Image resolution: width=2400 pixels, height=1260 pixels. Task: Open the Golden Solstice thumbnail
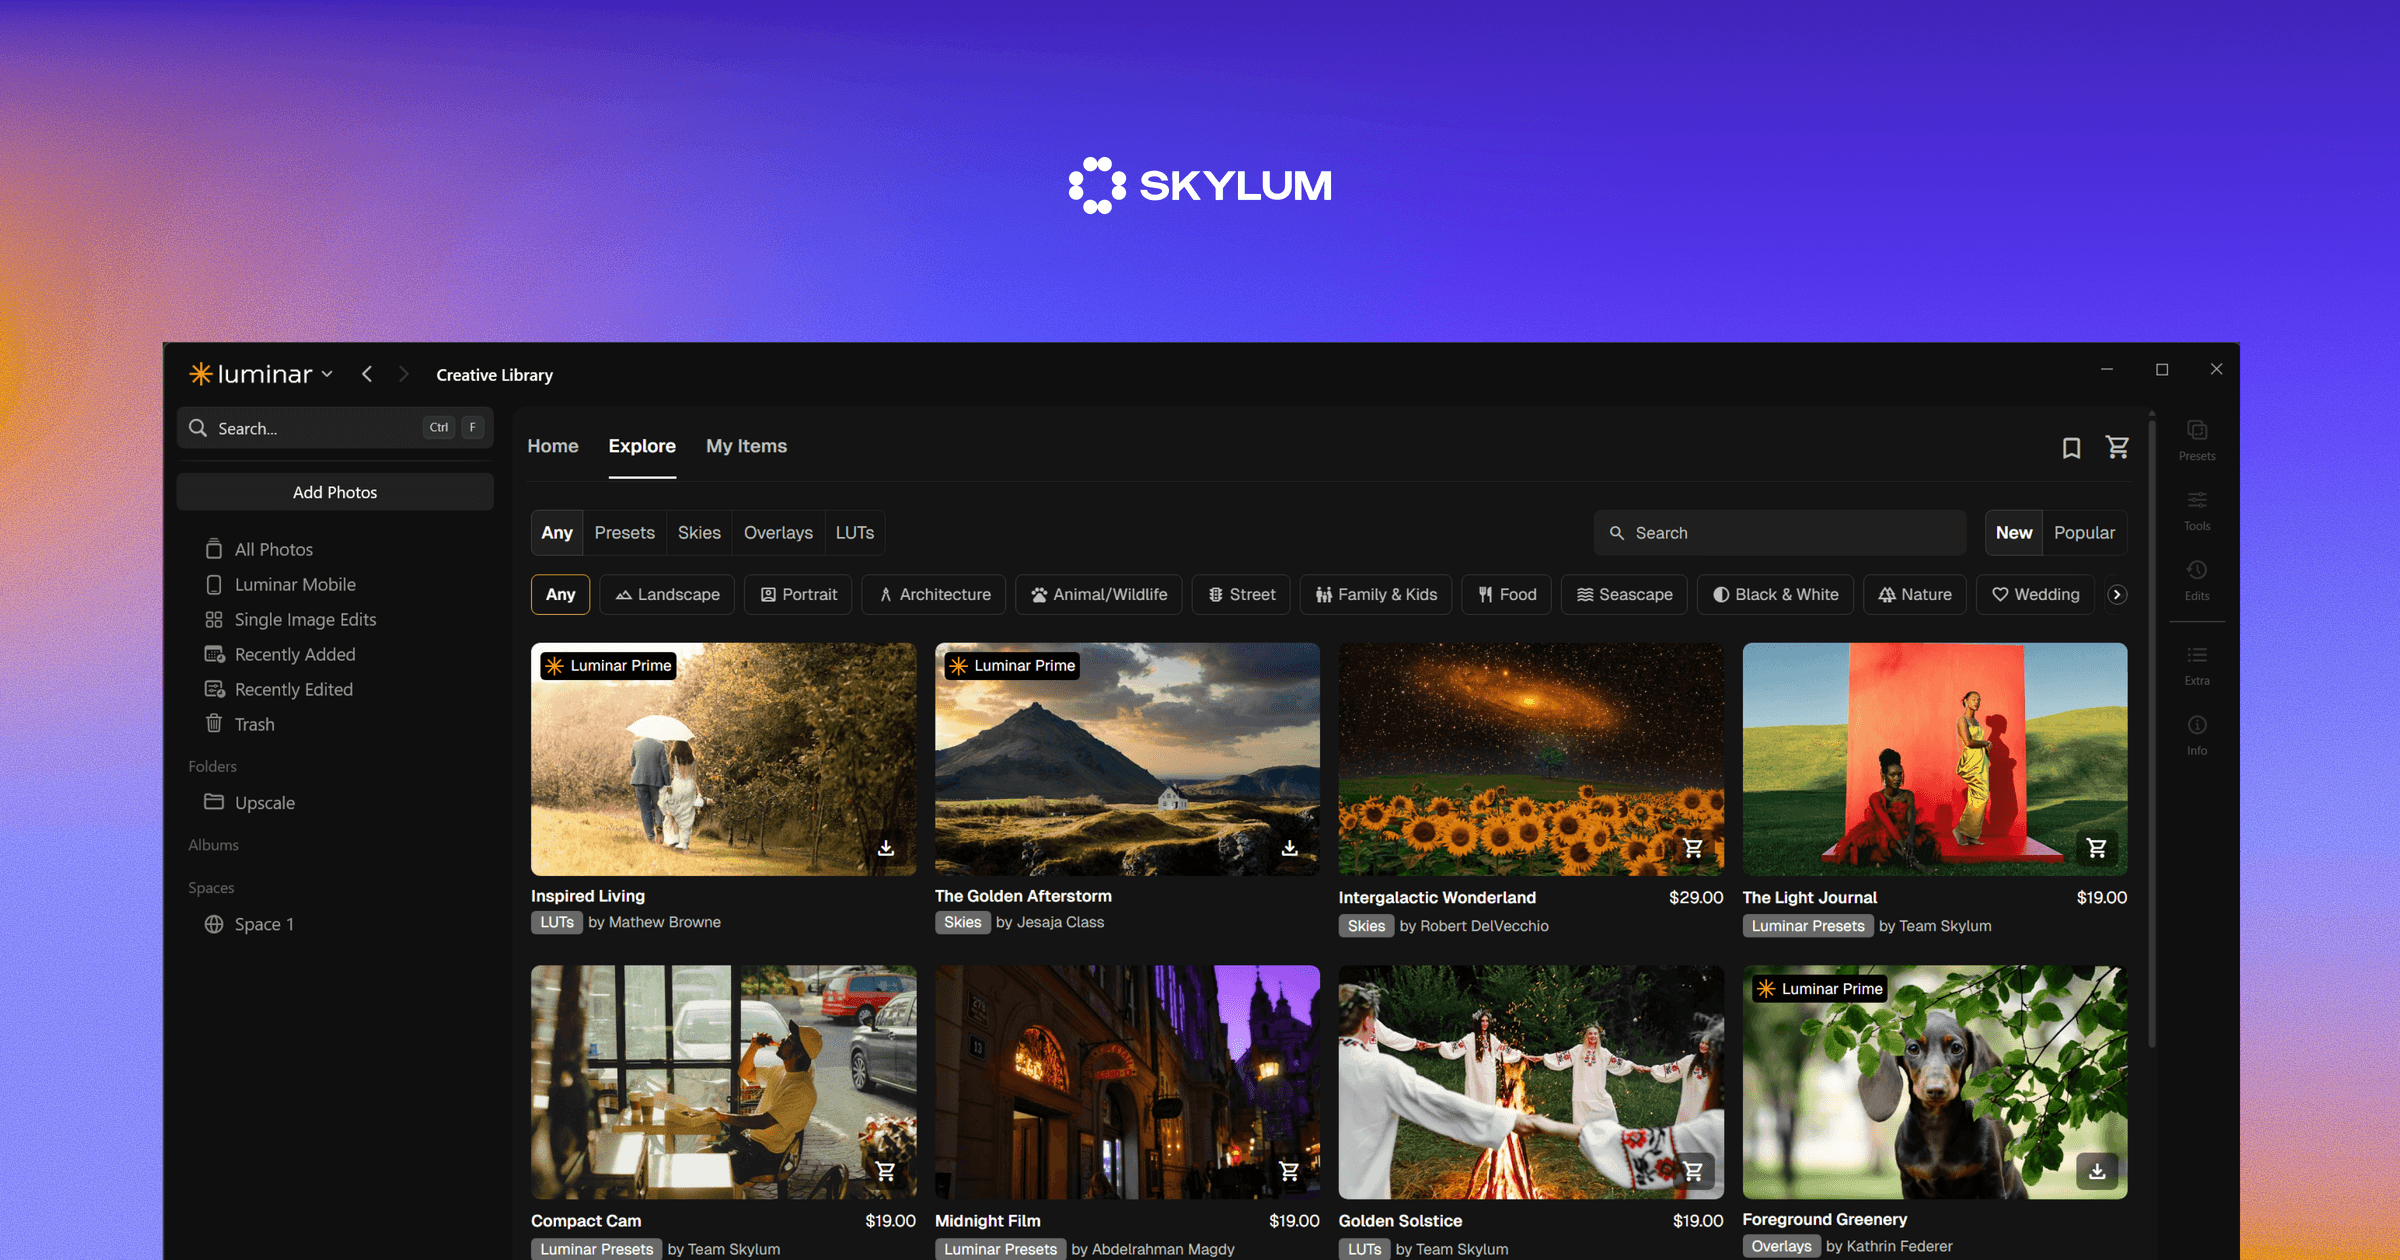[1531, 1082]
